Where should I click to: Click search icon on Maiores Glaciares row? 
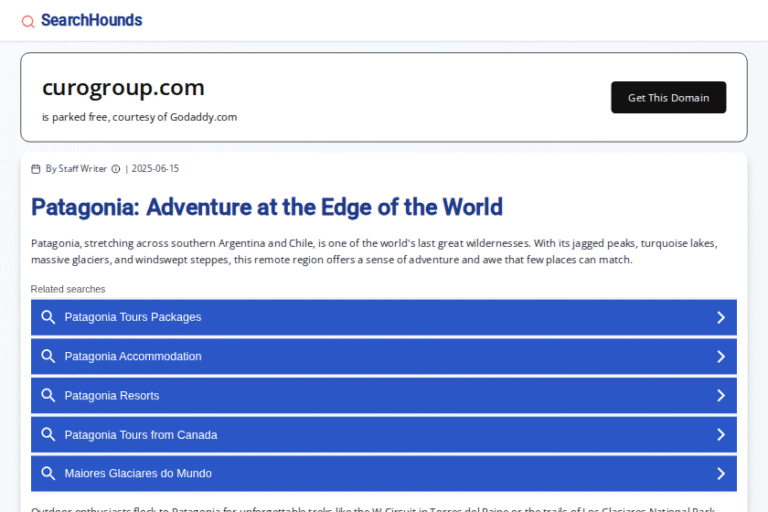click(x=47, y=473)
